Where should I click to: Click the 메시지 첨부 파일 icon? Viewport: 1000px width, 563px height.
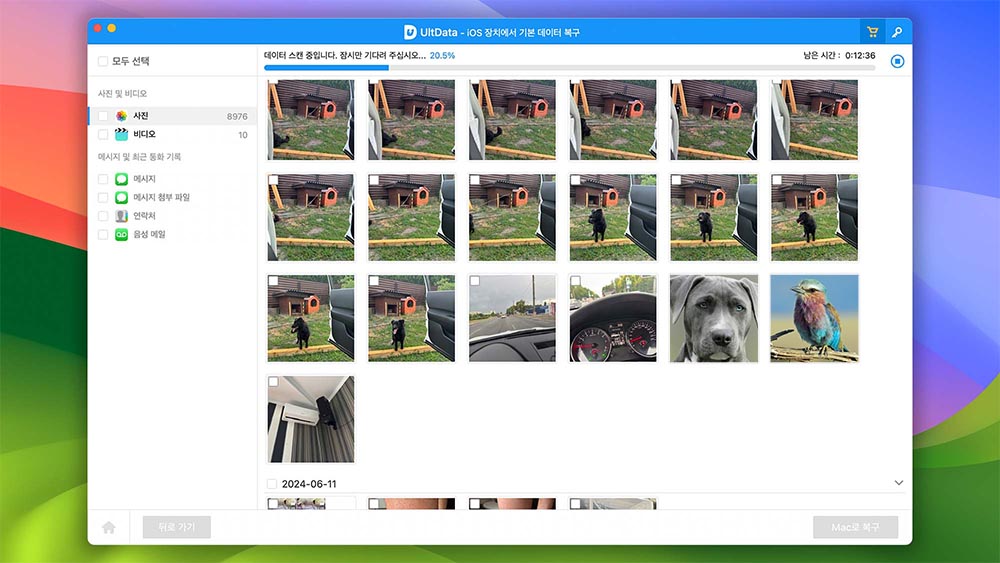click(121, 198)
